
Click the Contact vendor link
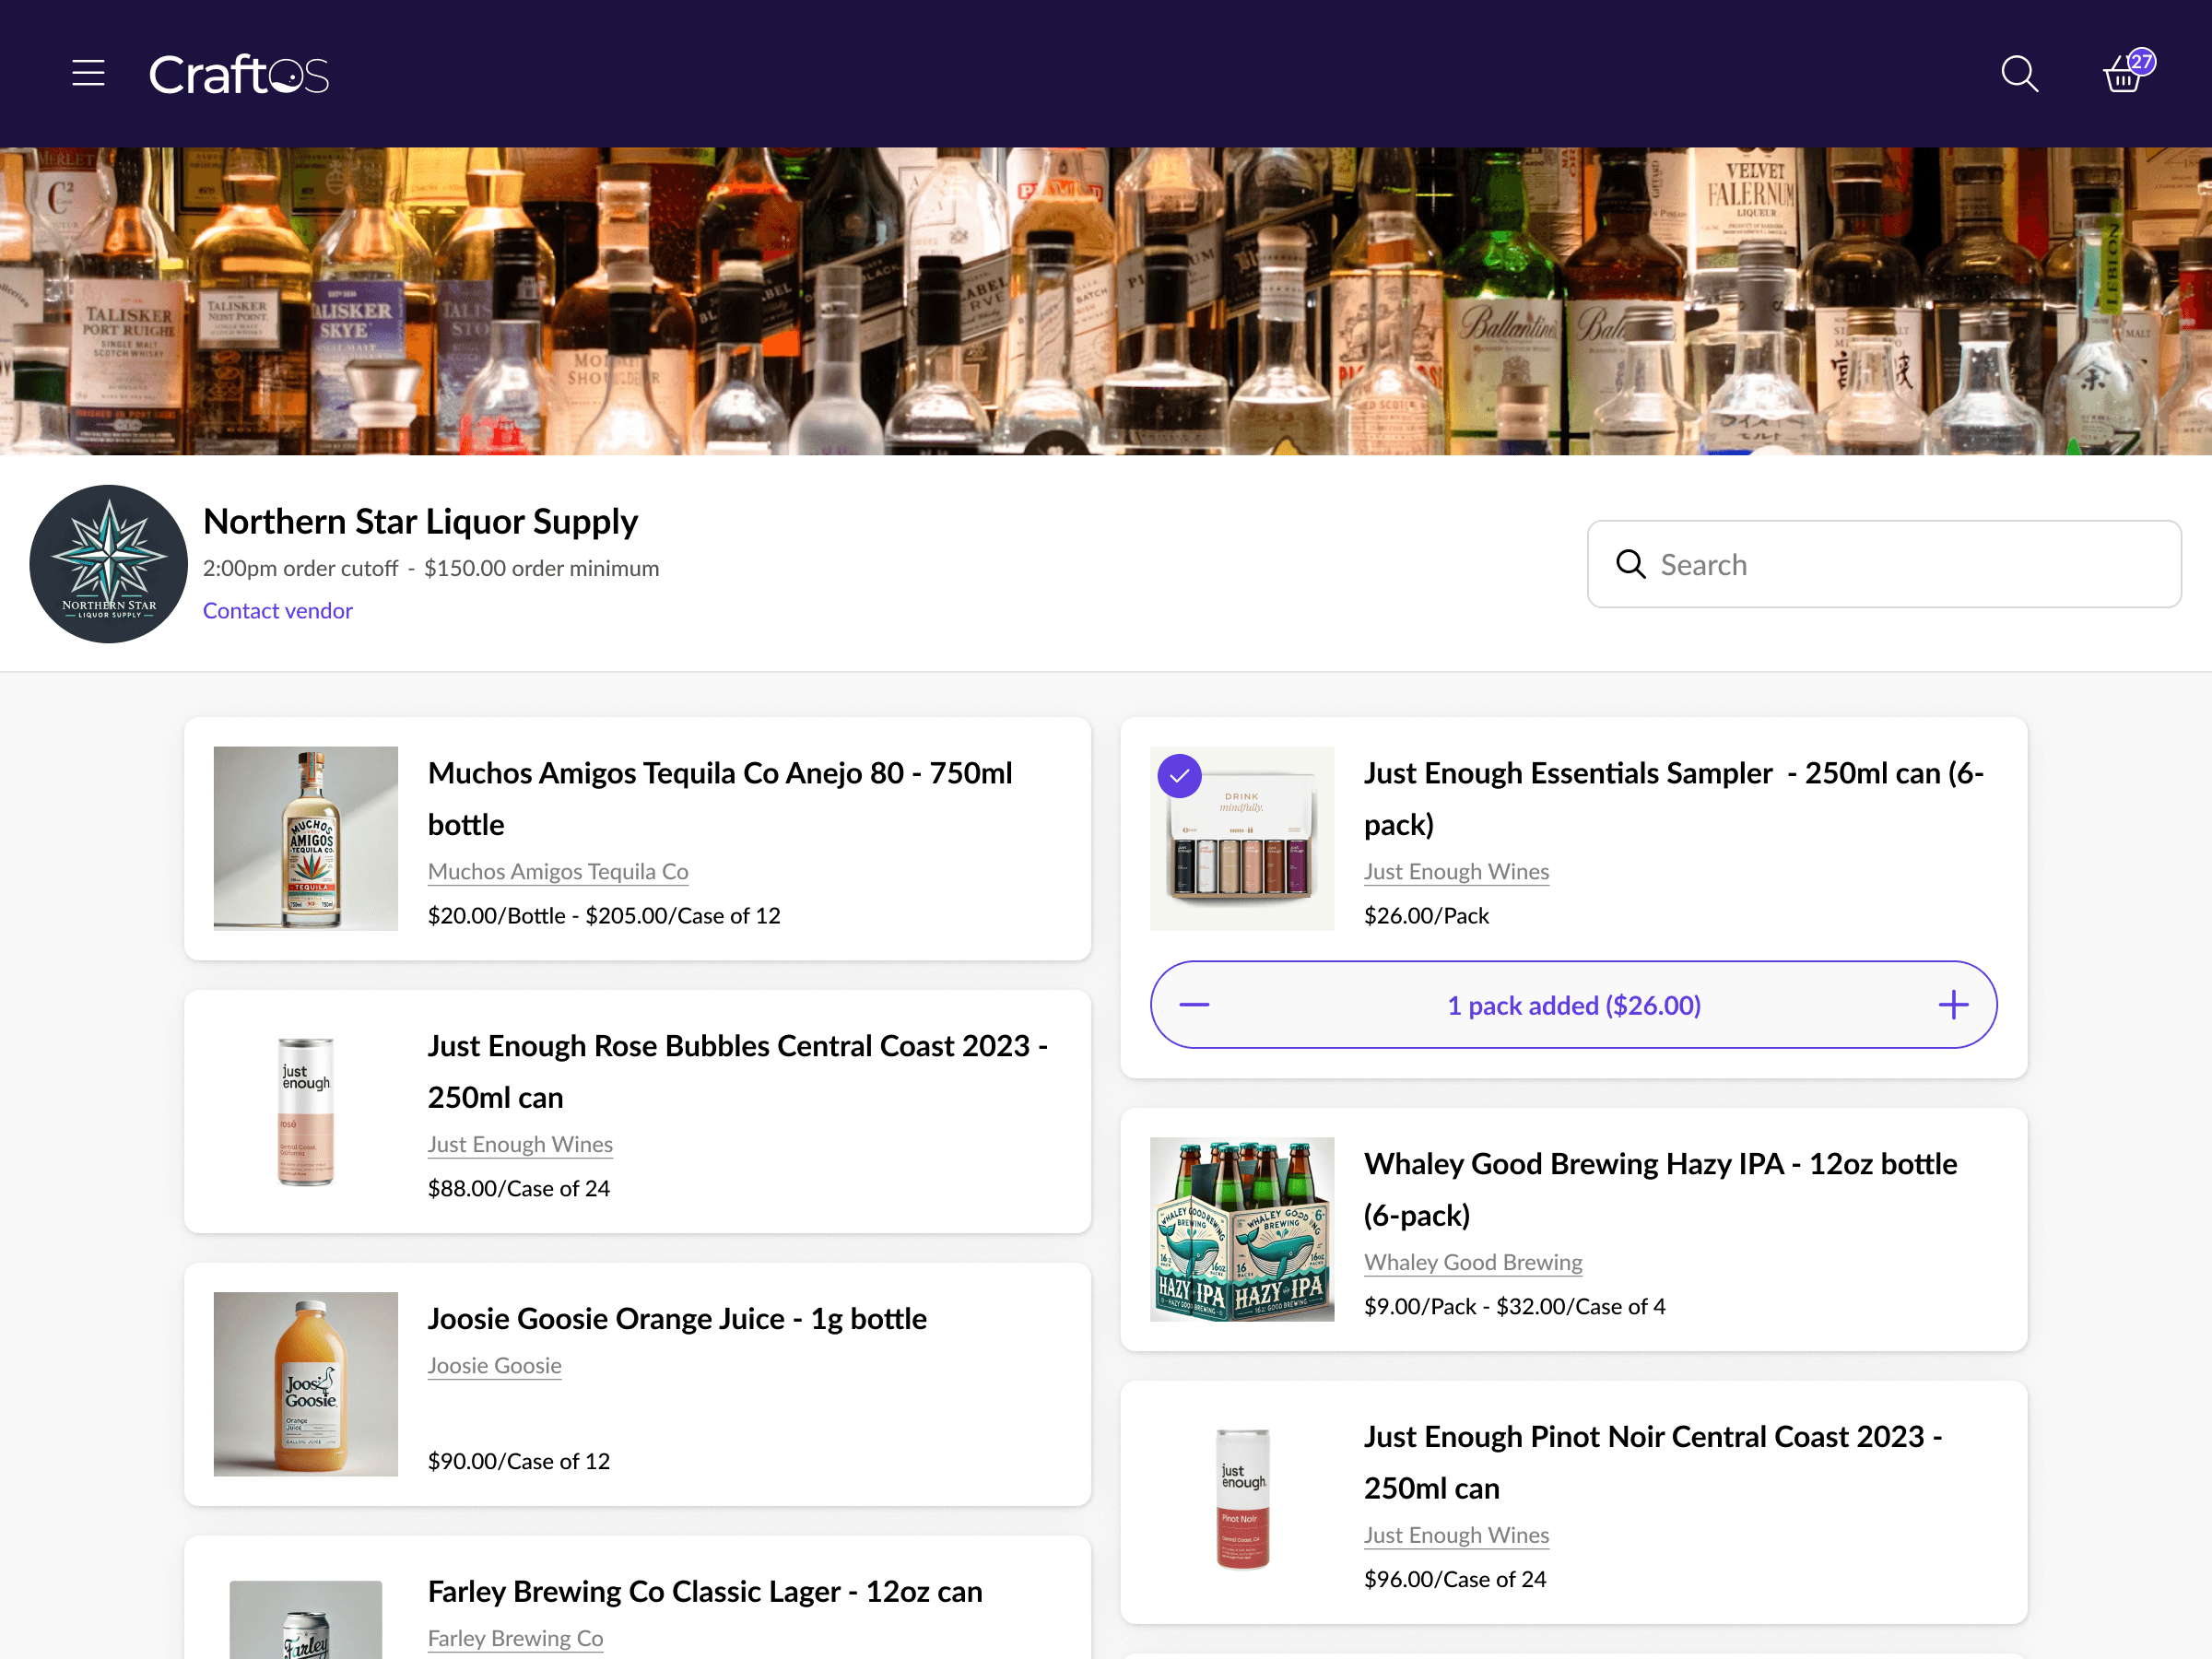click(x=277, y=610)
